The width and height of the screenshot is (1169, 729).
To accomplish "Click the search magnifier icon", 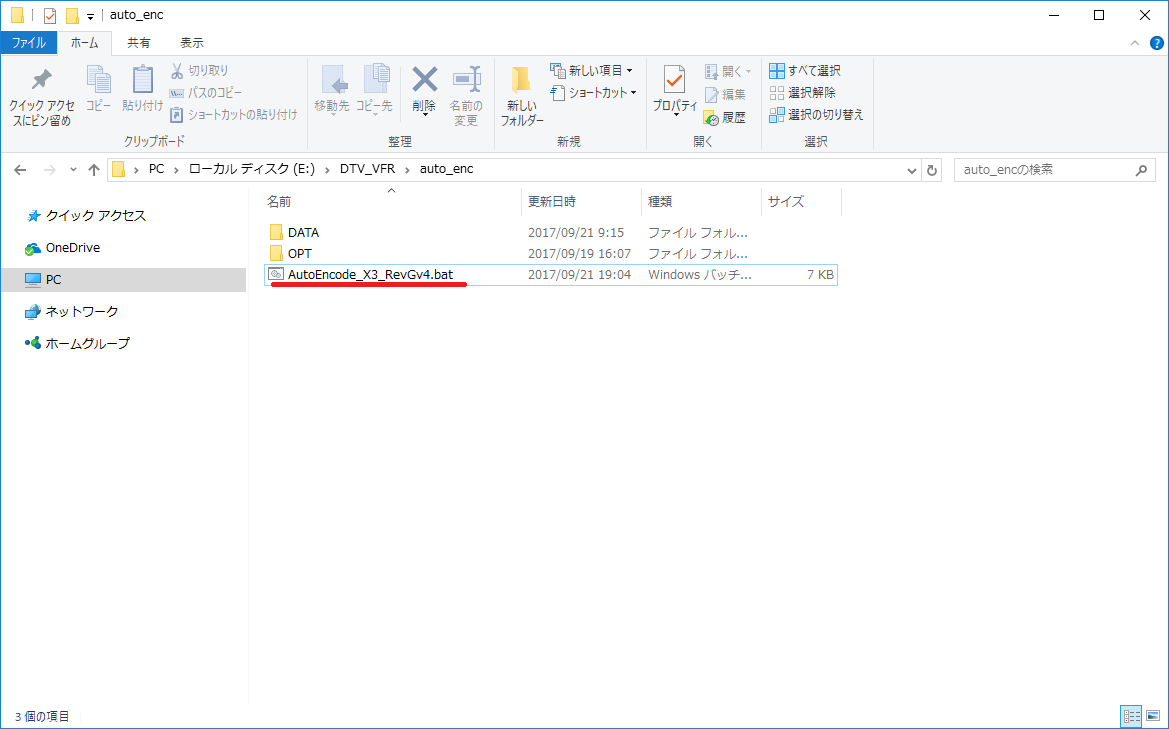I will click(1141, 170).
